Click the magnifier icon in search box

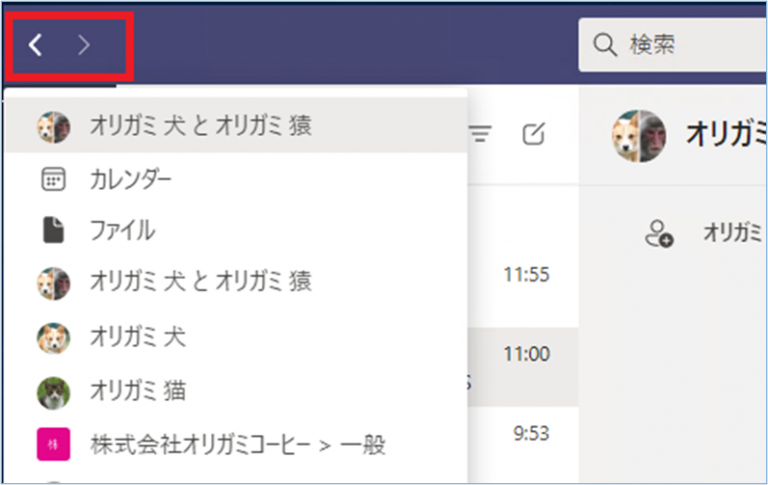[x=604, y=45]
